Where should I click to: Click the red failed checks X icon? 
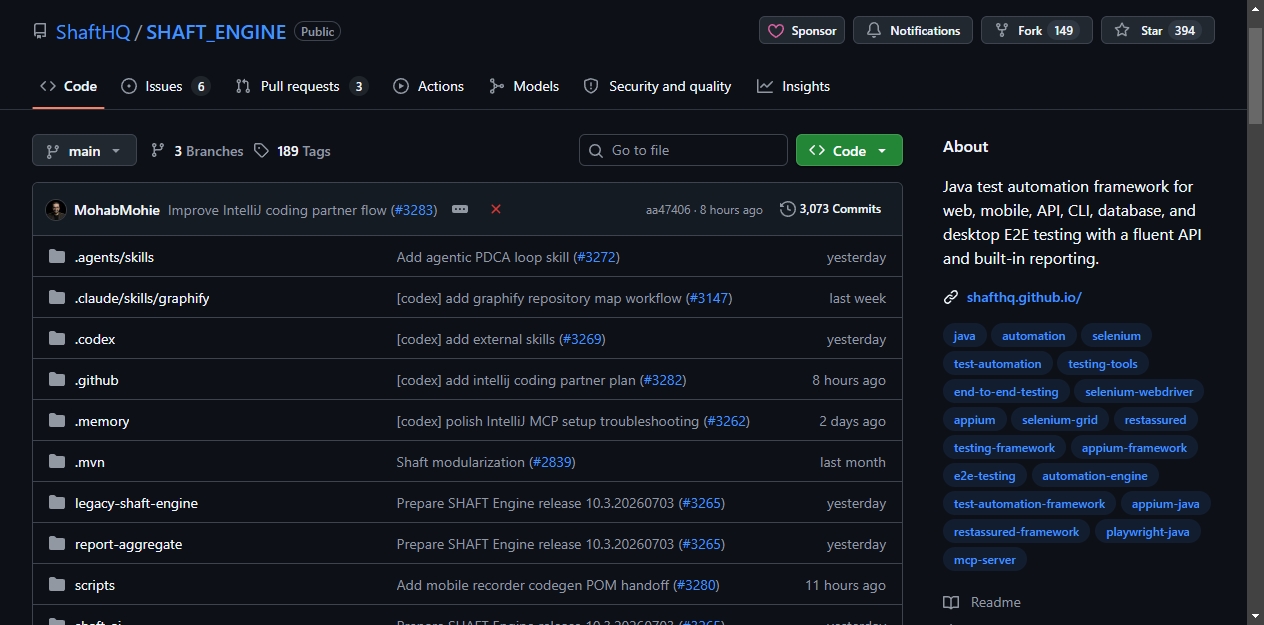pyautogui.click(x=496, y=209)
